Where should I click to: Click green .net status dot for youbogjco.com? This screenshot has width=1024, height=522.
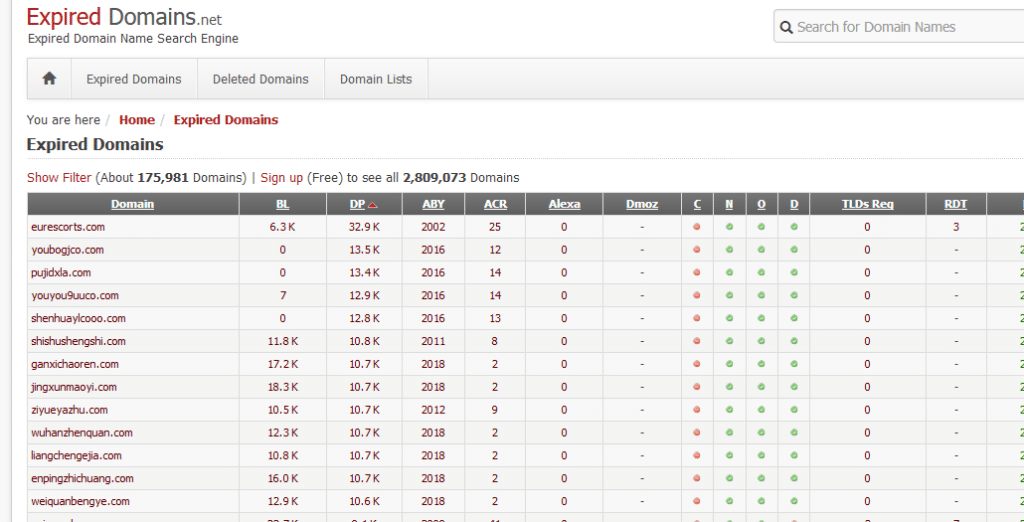[x=729, y=250]
